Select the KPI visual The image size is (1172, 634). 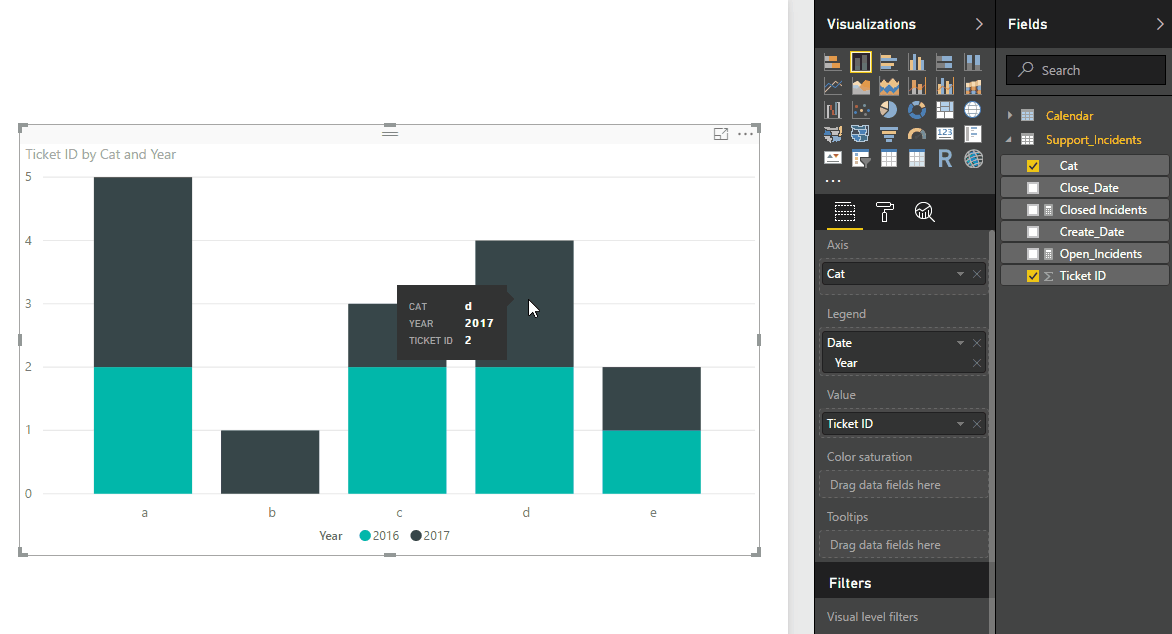(x=833, y=158)
